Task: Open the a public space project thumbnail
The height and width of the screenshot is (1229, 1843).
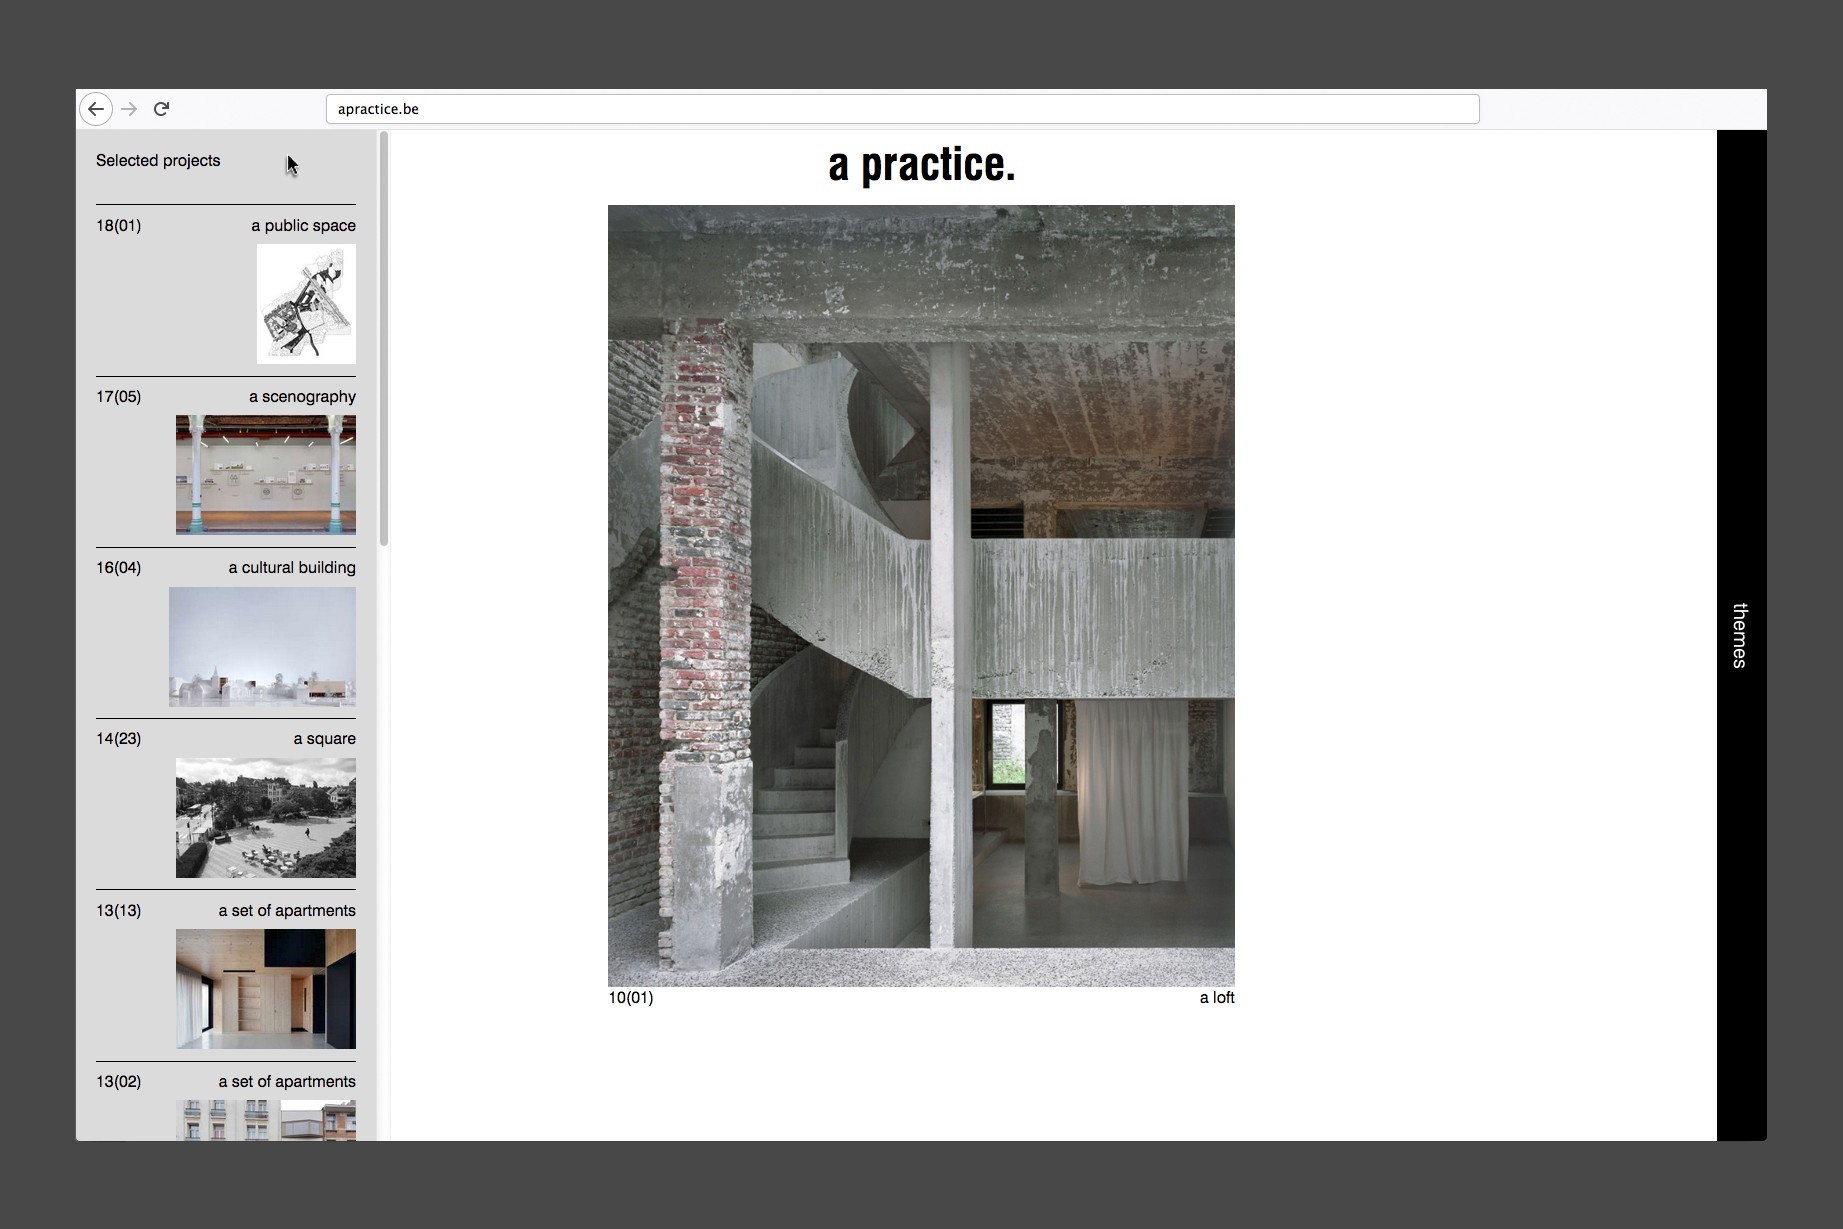Action: coord(307,303)
